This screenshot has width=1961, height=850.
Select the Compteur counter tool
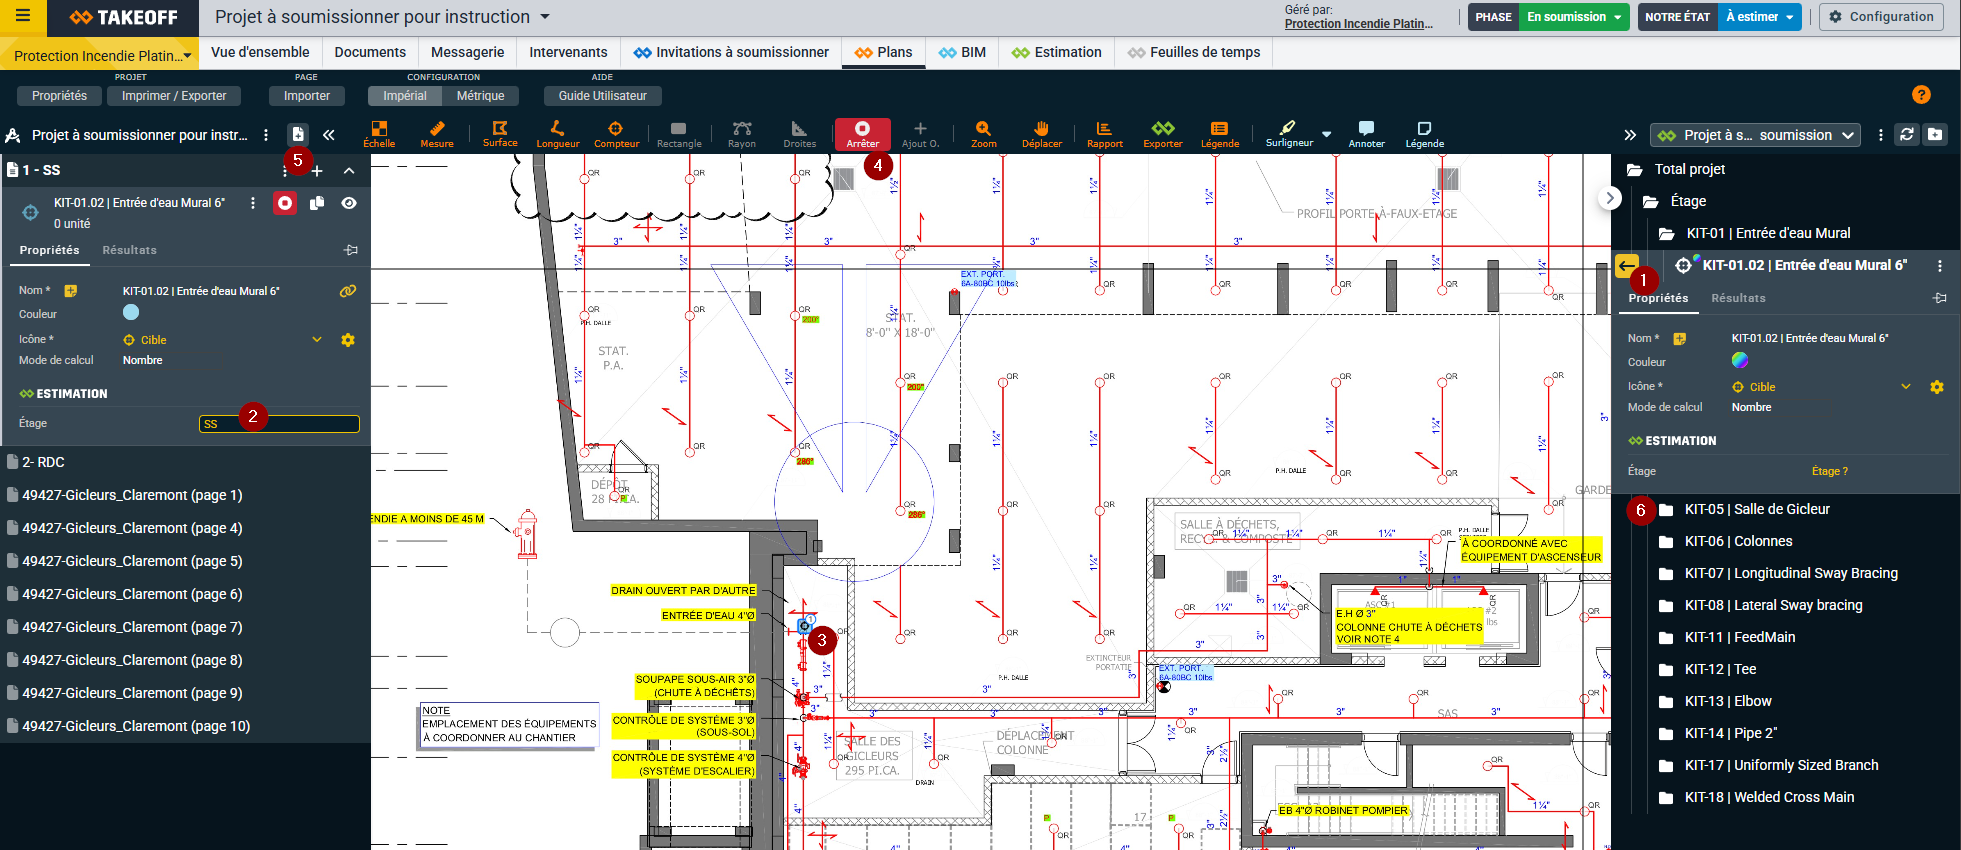pyautogui.click(x=616, y=134)
